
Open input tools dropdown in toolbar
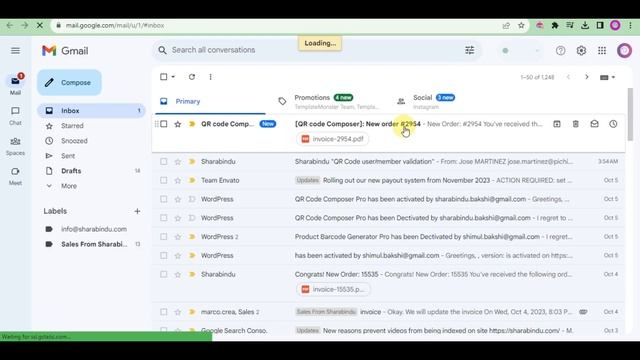[607, 77]
